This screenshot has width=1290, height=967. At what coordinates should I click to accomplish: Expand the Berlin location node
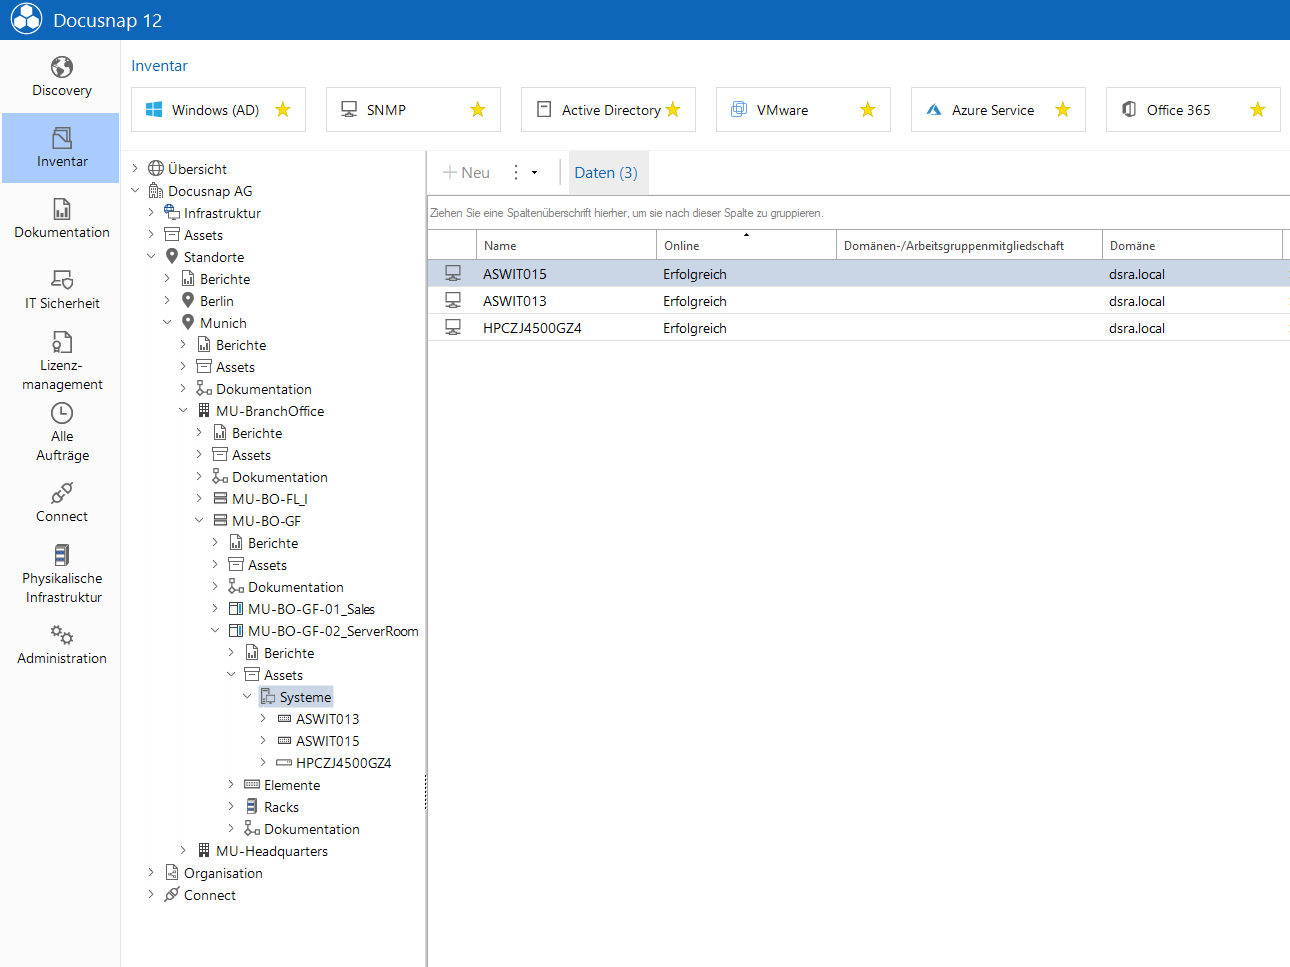click(x=167, y=301)
